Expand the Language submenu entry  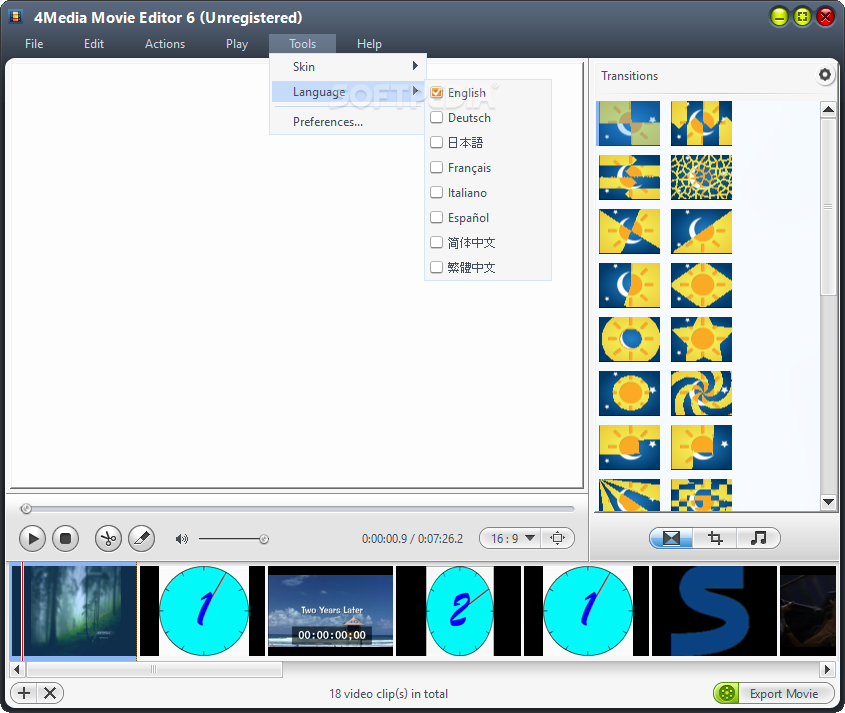(x=348, y=92)
